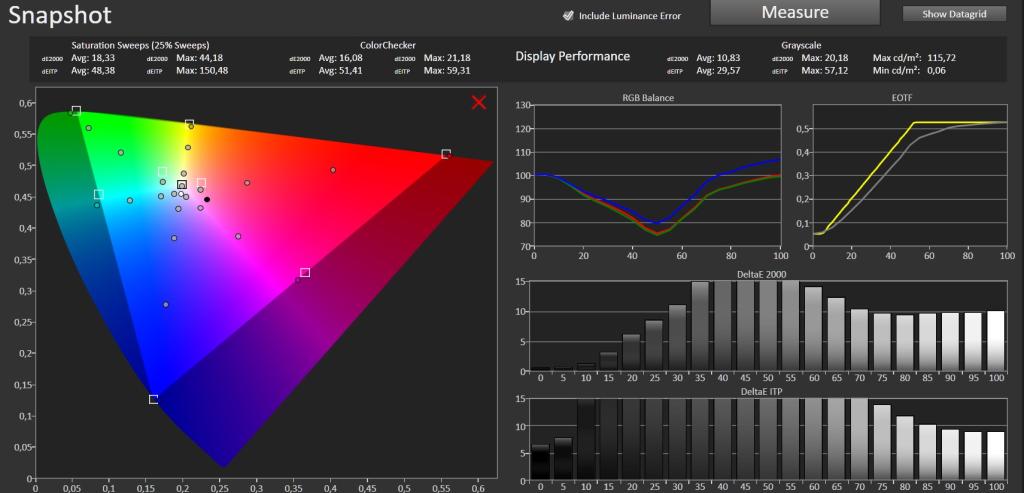Select the DeltaE ITP bar at 100

pyautogui.click(x=996, y=455)
